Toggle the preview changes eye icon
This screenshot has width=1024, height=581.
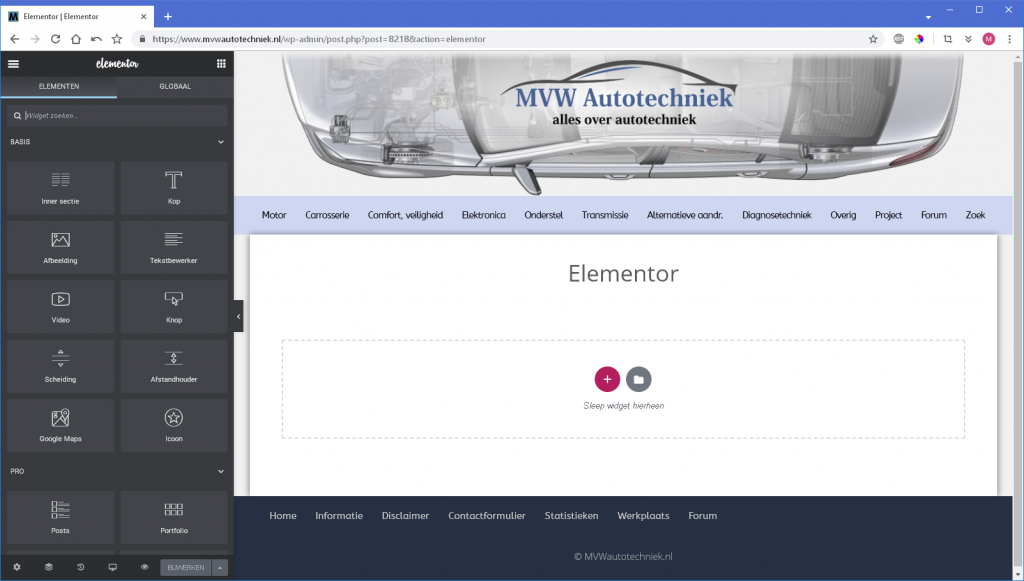[x=144, y=567]
